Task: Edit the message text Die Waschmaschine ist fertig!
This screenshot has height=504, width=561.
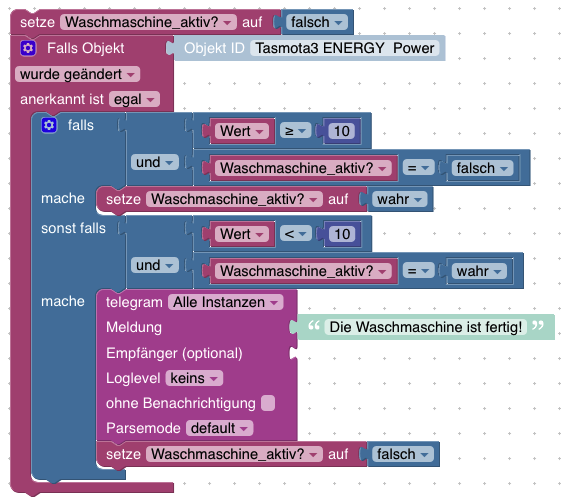Action: click(x=425, y=327)
